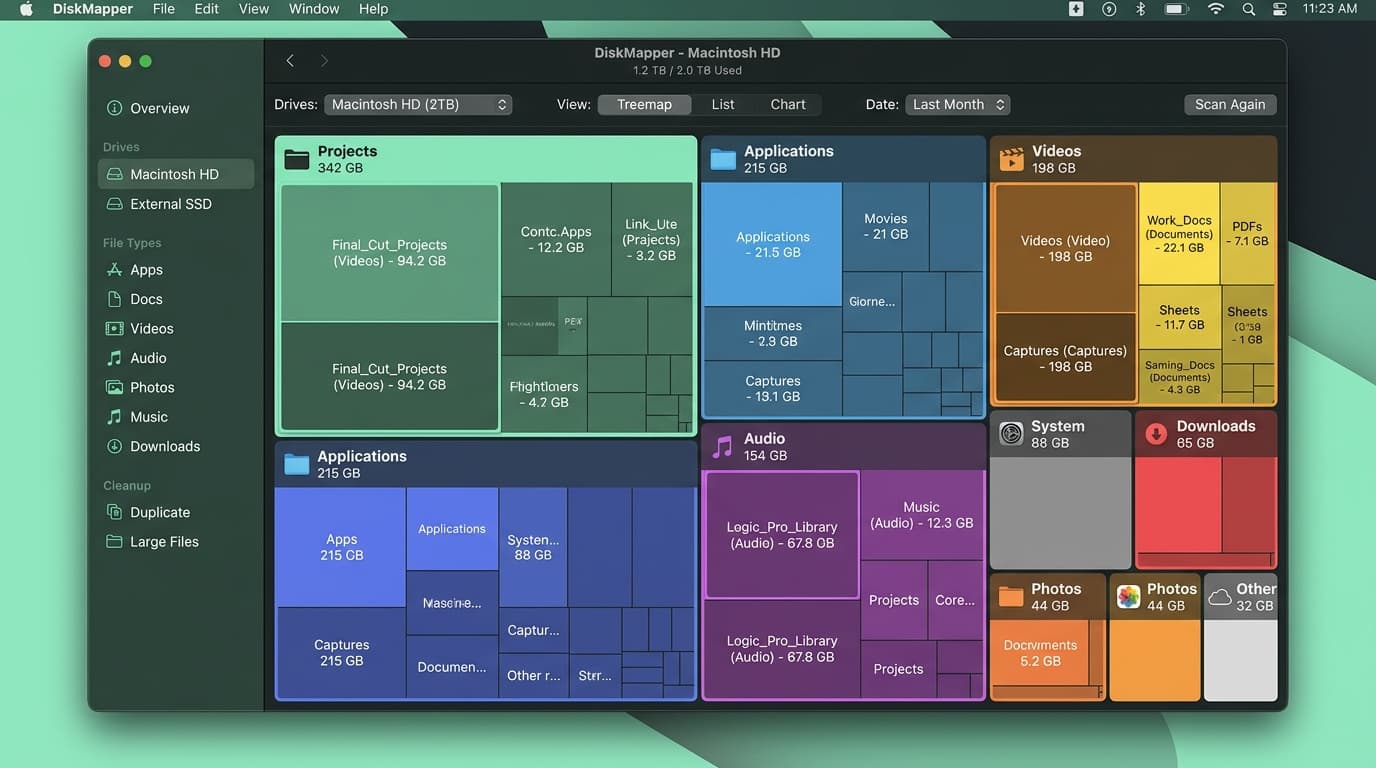Click the Large Files cleanup icon
Viewport: 1376px width, 768px height.
(x=115, y=542)
